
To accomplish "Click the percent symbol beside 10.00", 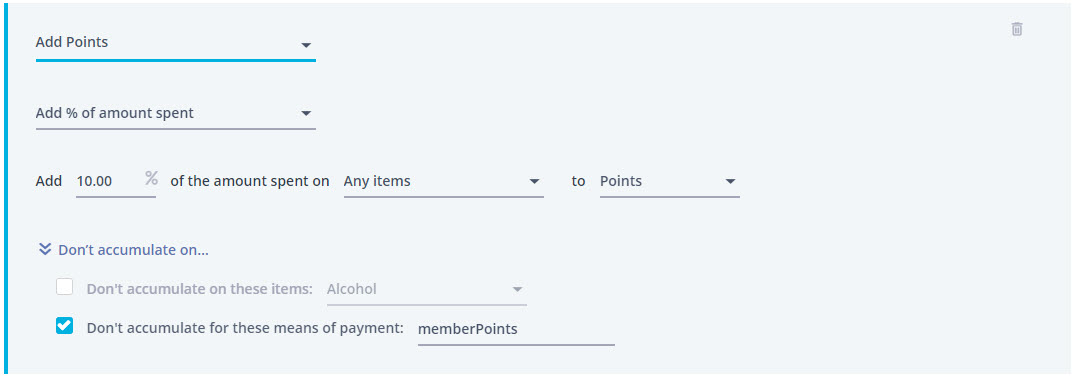I will point(151,179).
